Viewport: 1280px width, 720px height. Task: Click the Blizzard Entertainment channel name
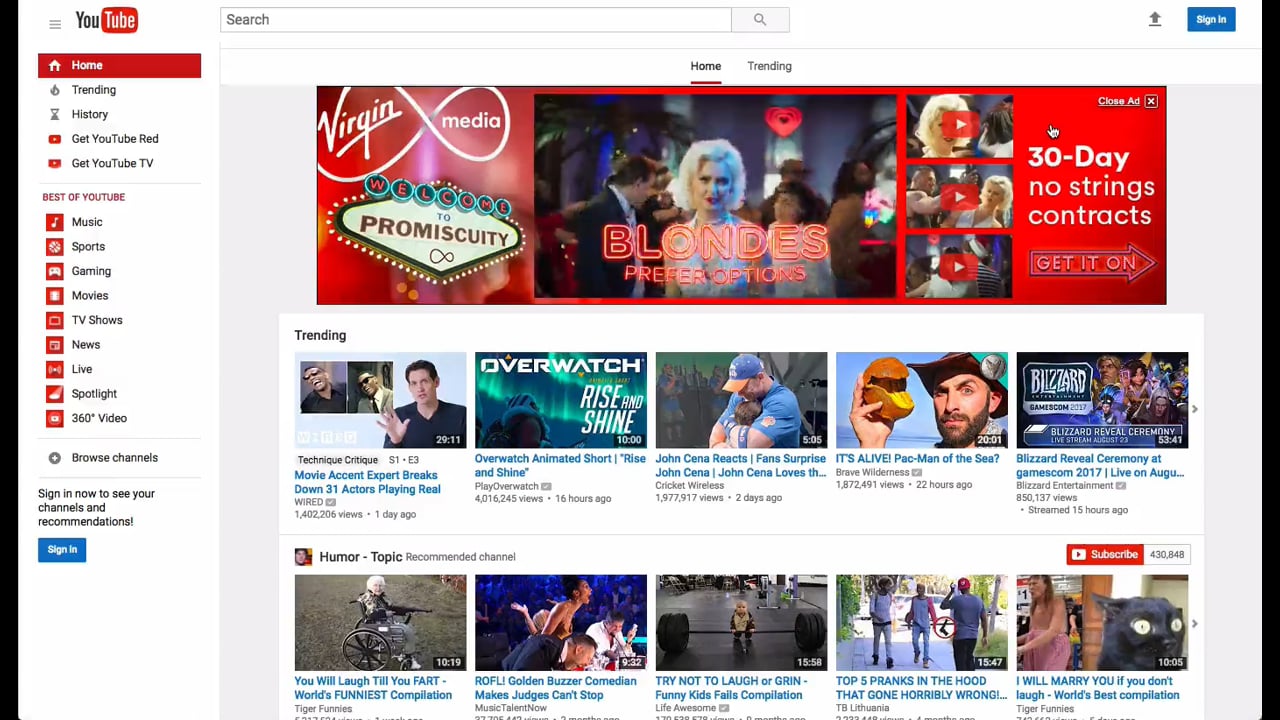click(x=1064, y=486)
